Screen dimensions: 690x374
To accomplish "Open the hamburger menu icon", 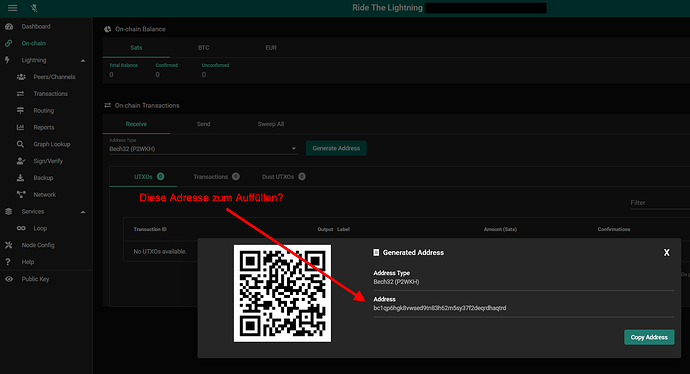I will tap(12, 8).
